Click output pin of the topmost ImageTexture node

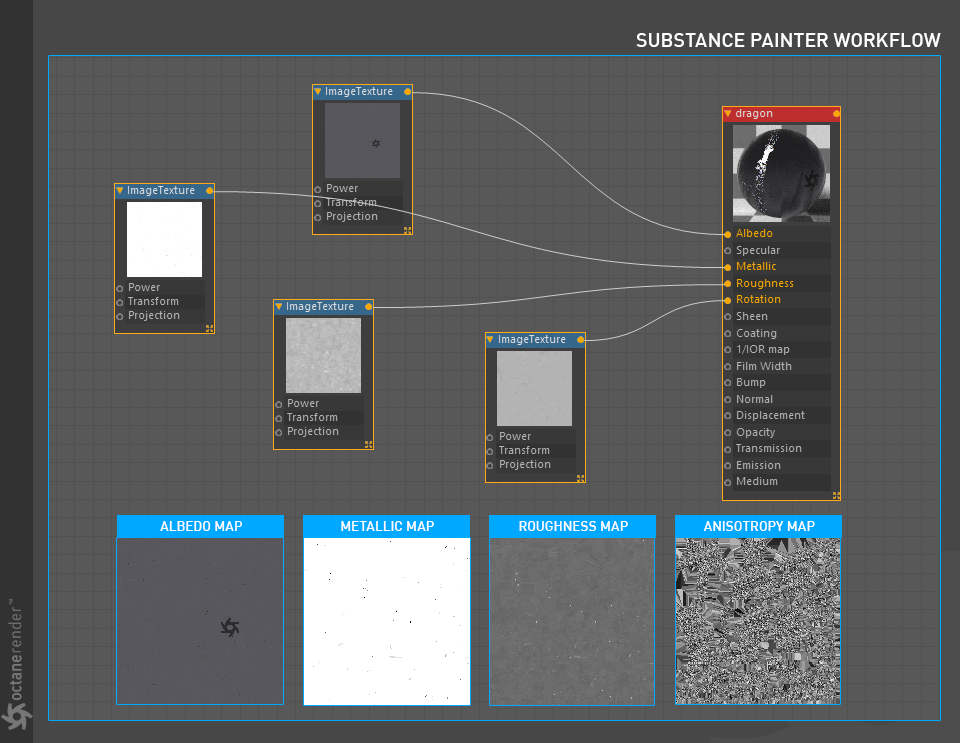click(408, 92)
